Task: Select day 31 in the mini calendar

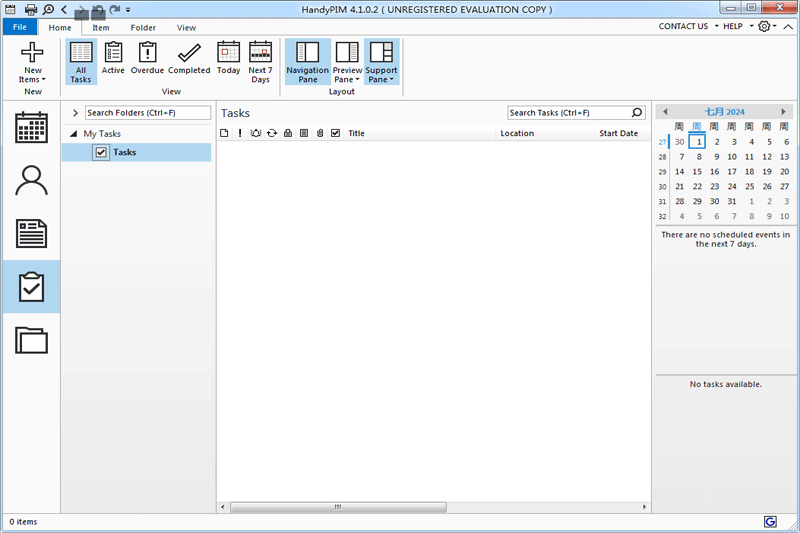Action: (732, 201)
